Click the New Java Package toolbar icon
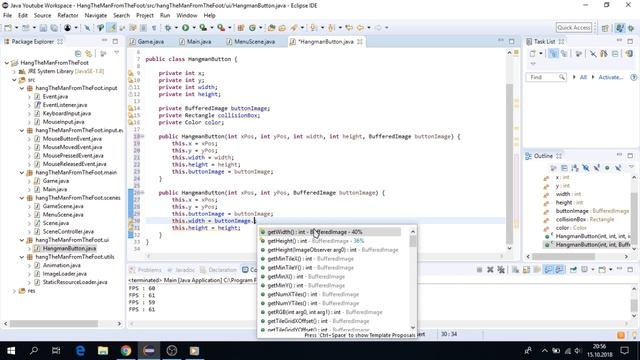The image size is (640, 360). click(241, 28)
